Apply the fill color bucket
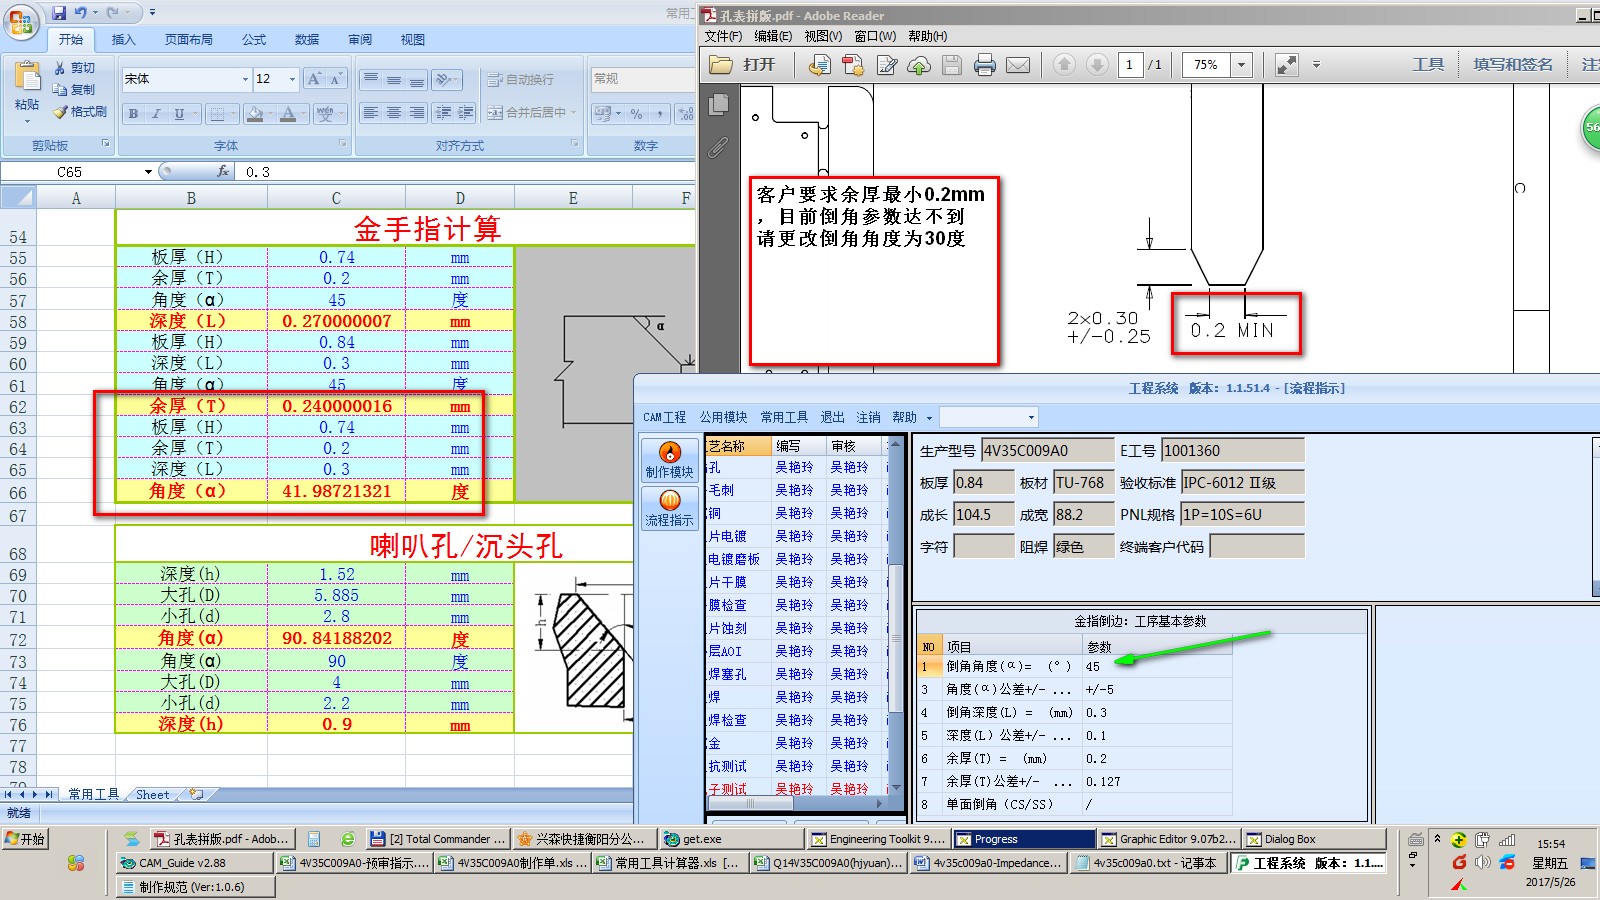 click(x=255, y=114)
